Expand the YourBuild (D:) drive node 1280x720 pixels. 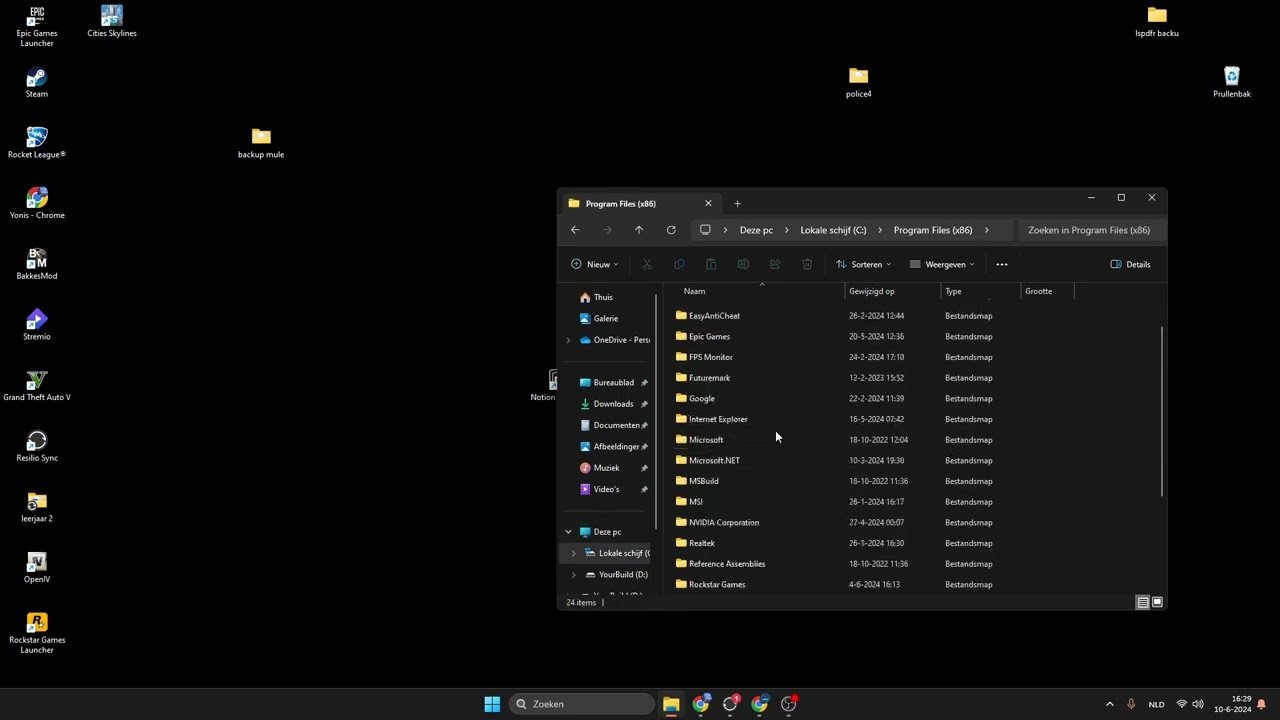coord(573,575)
